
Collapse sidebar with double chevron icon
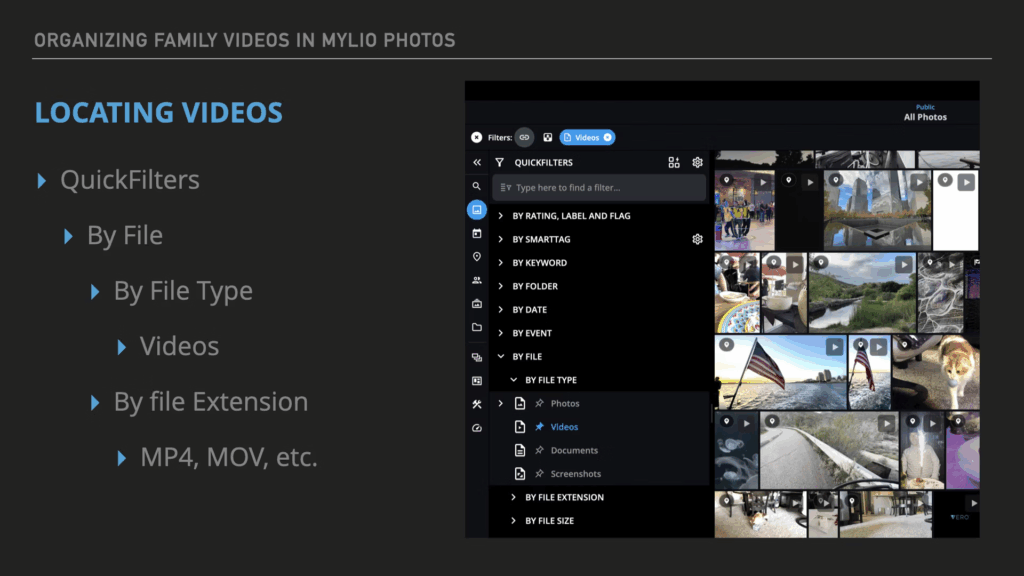point(477,162)
